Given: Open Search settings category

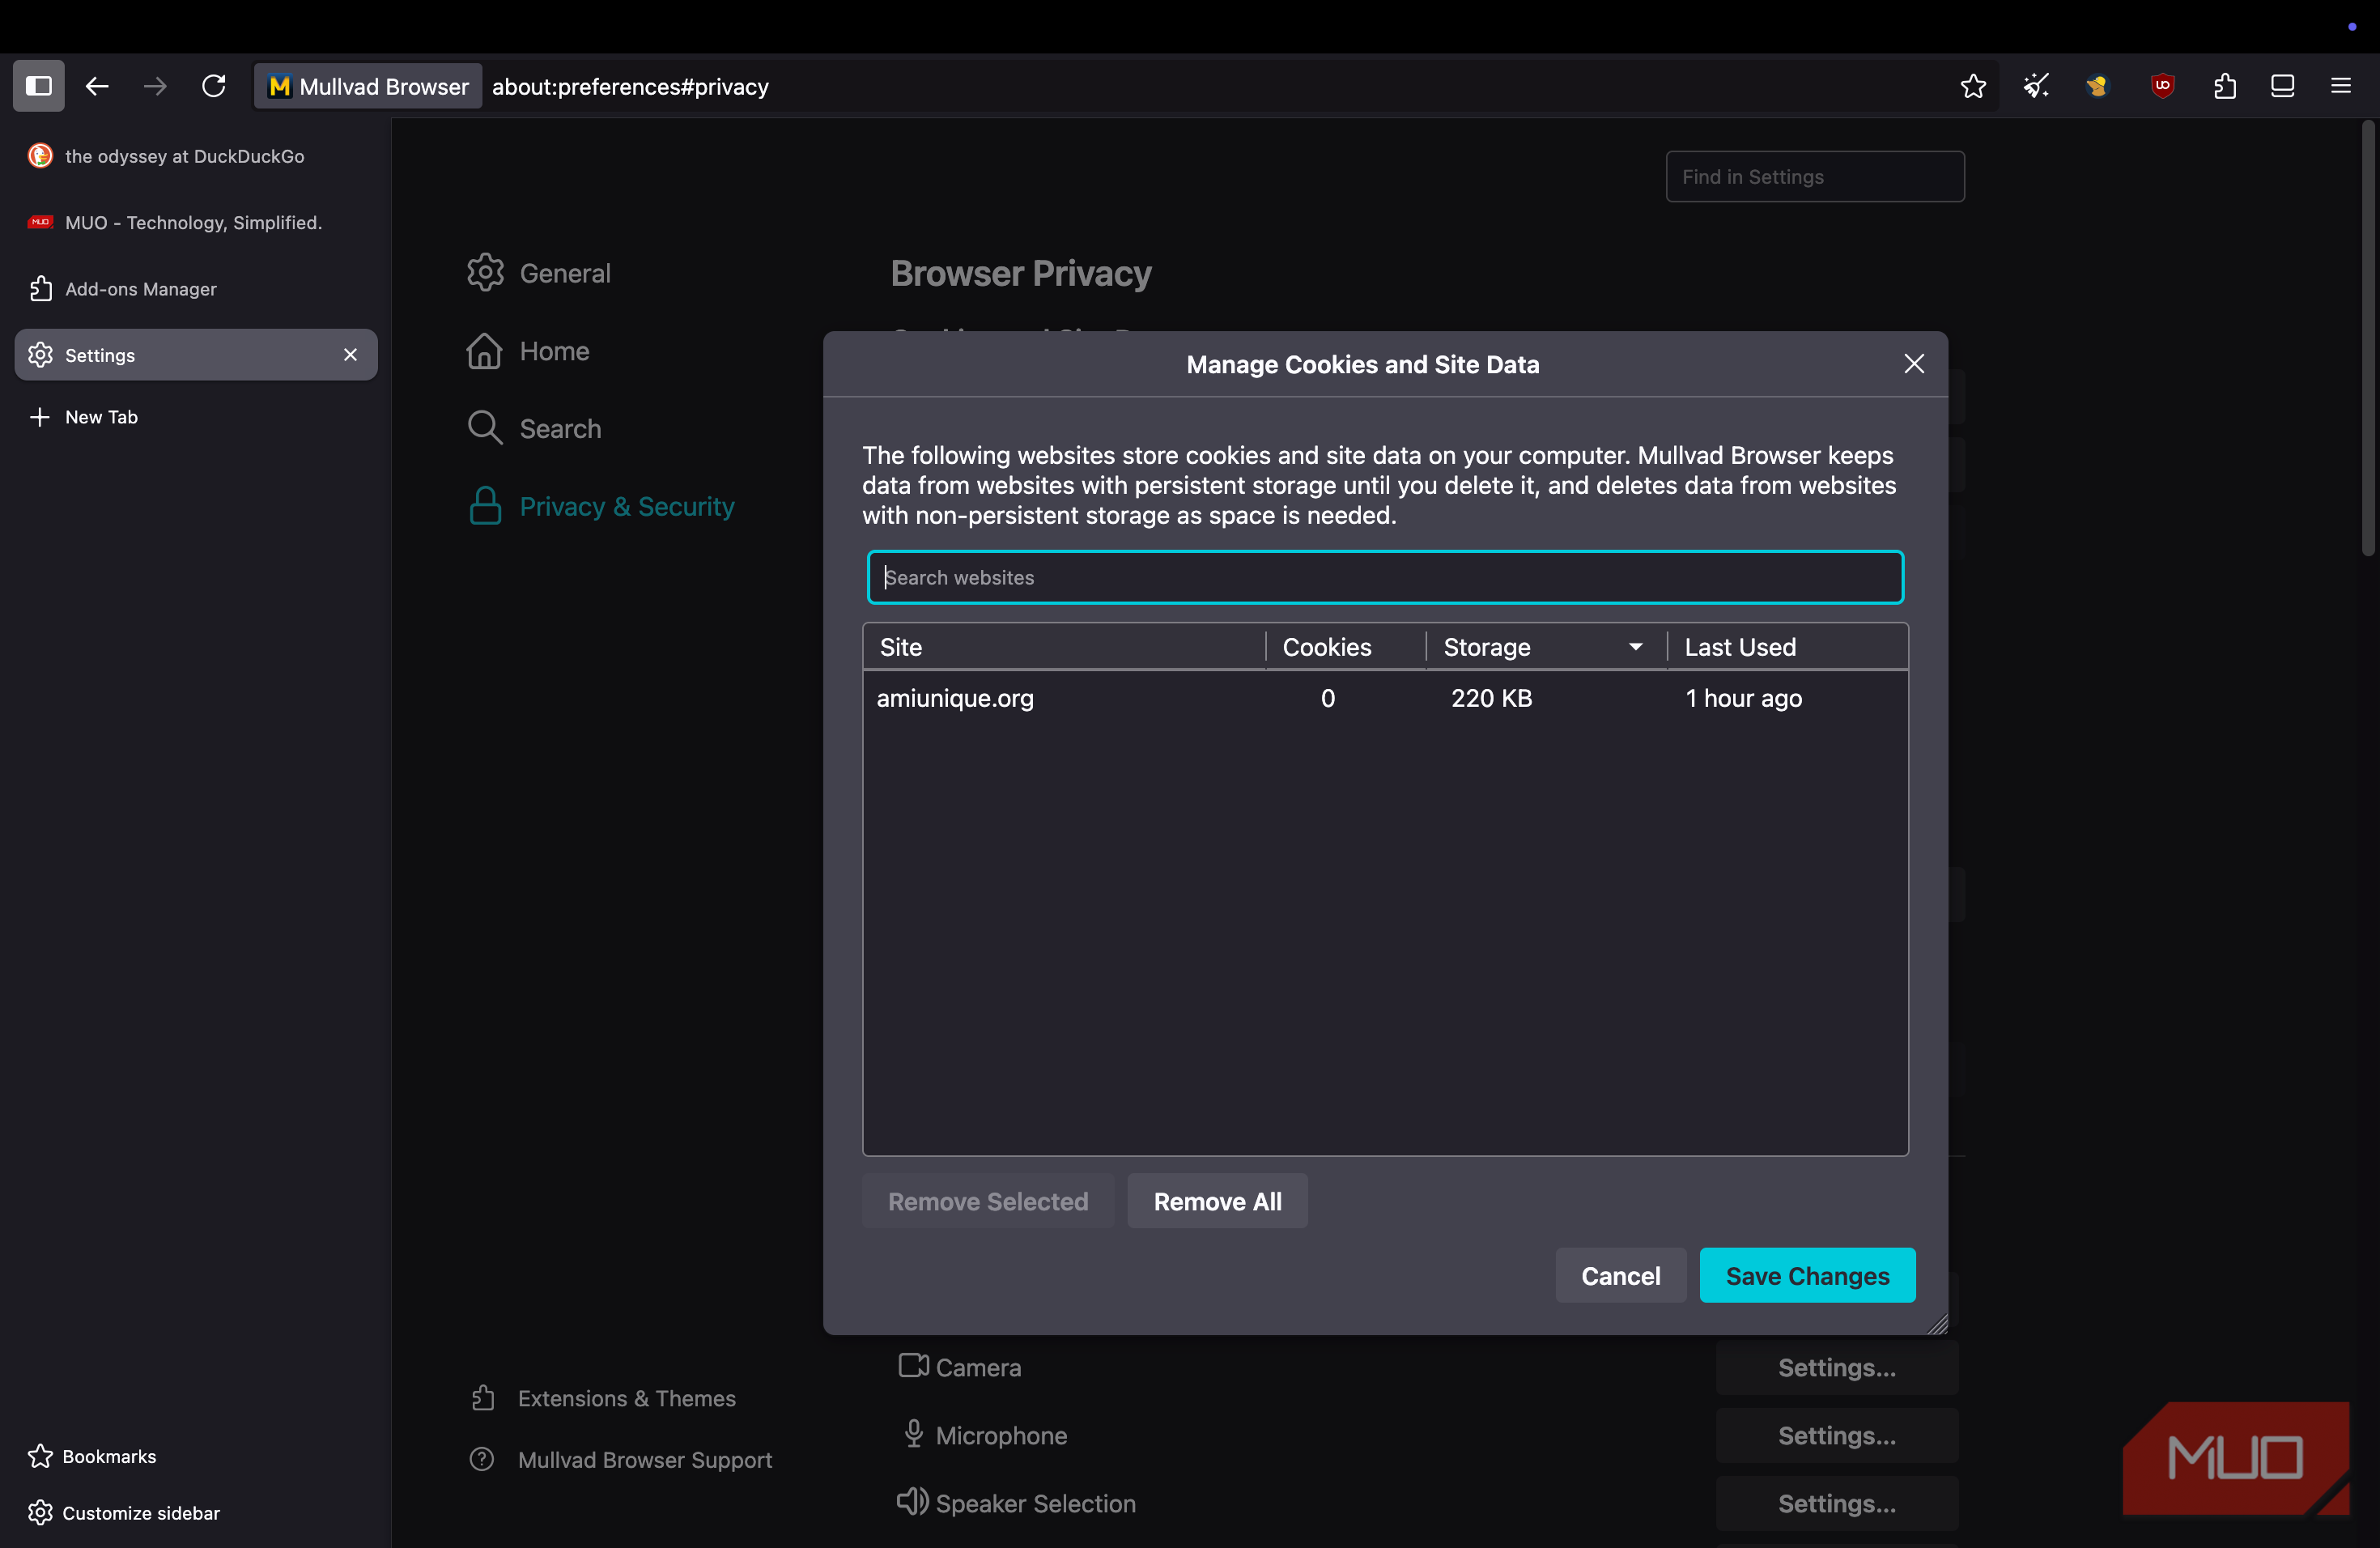Looking at the screenshot, I should coord(535,429).
